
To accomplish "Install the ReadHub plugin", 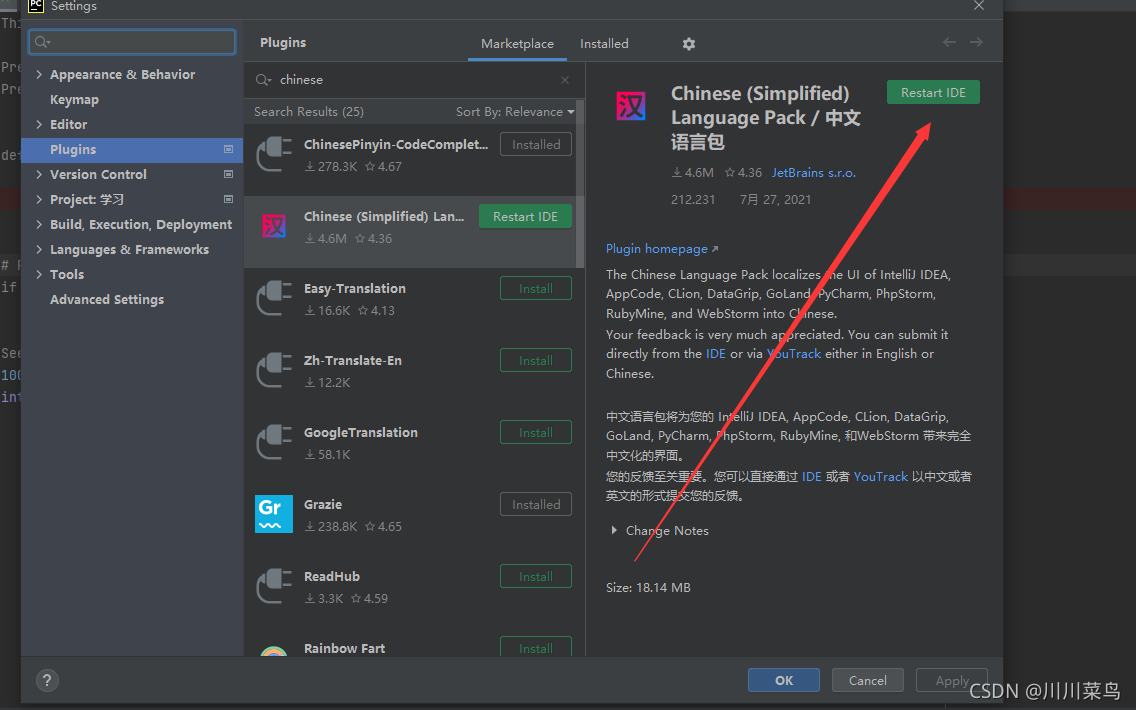I will coord(535,577).
